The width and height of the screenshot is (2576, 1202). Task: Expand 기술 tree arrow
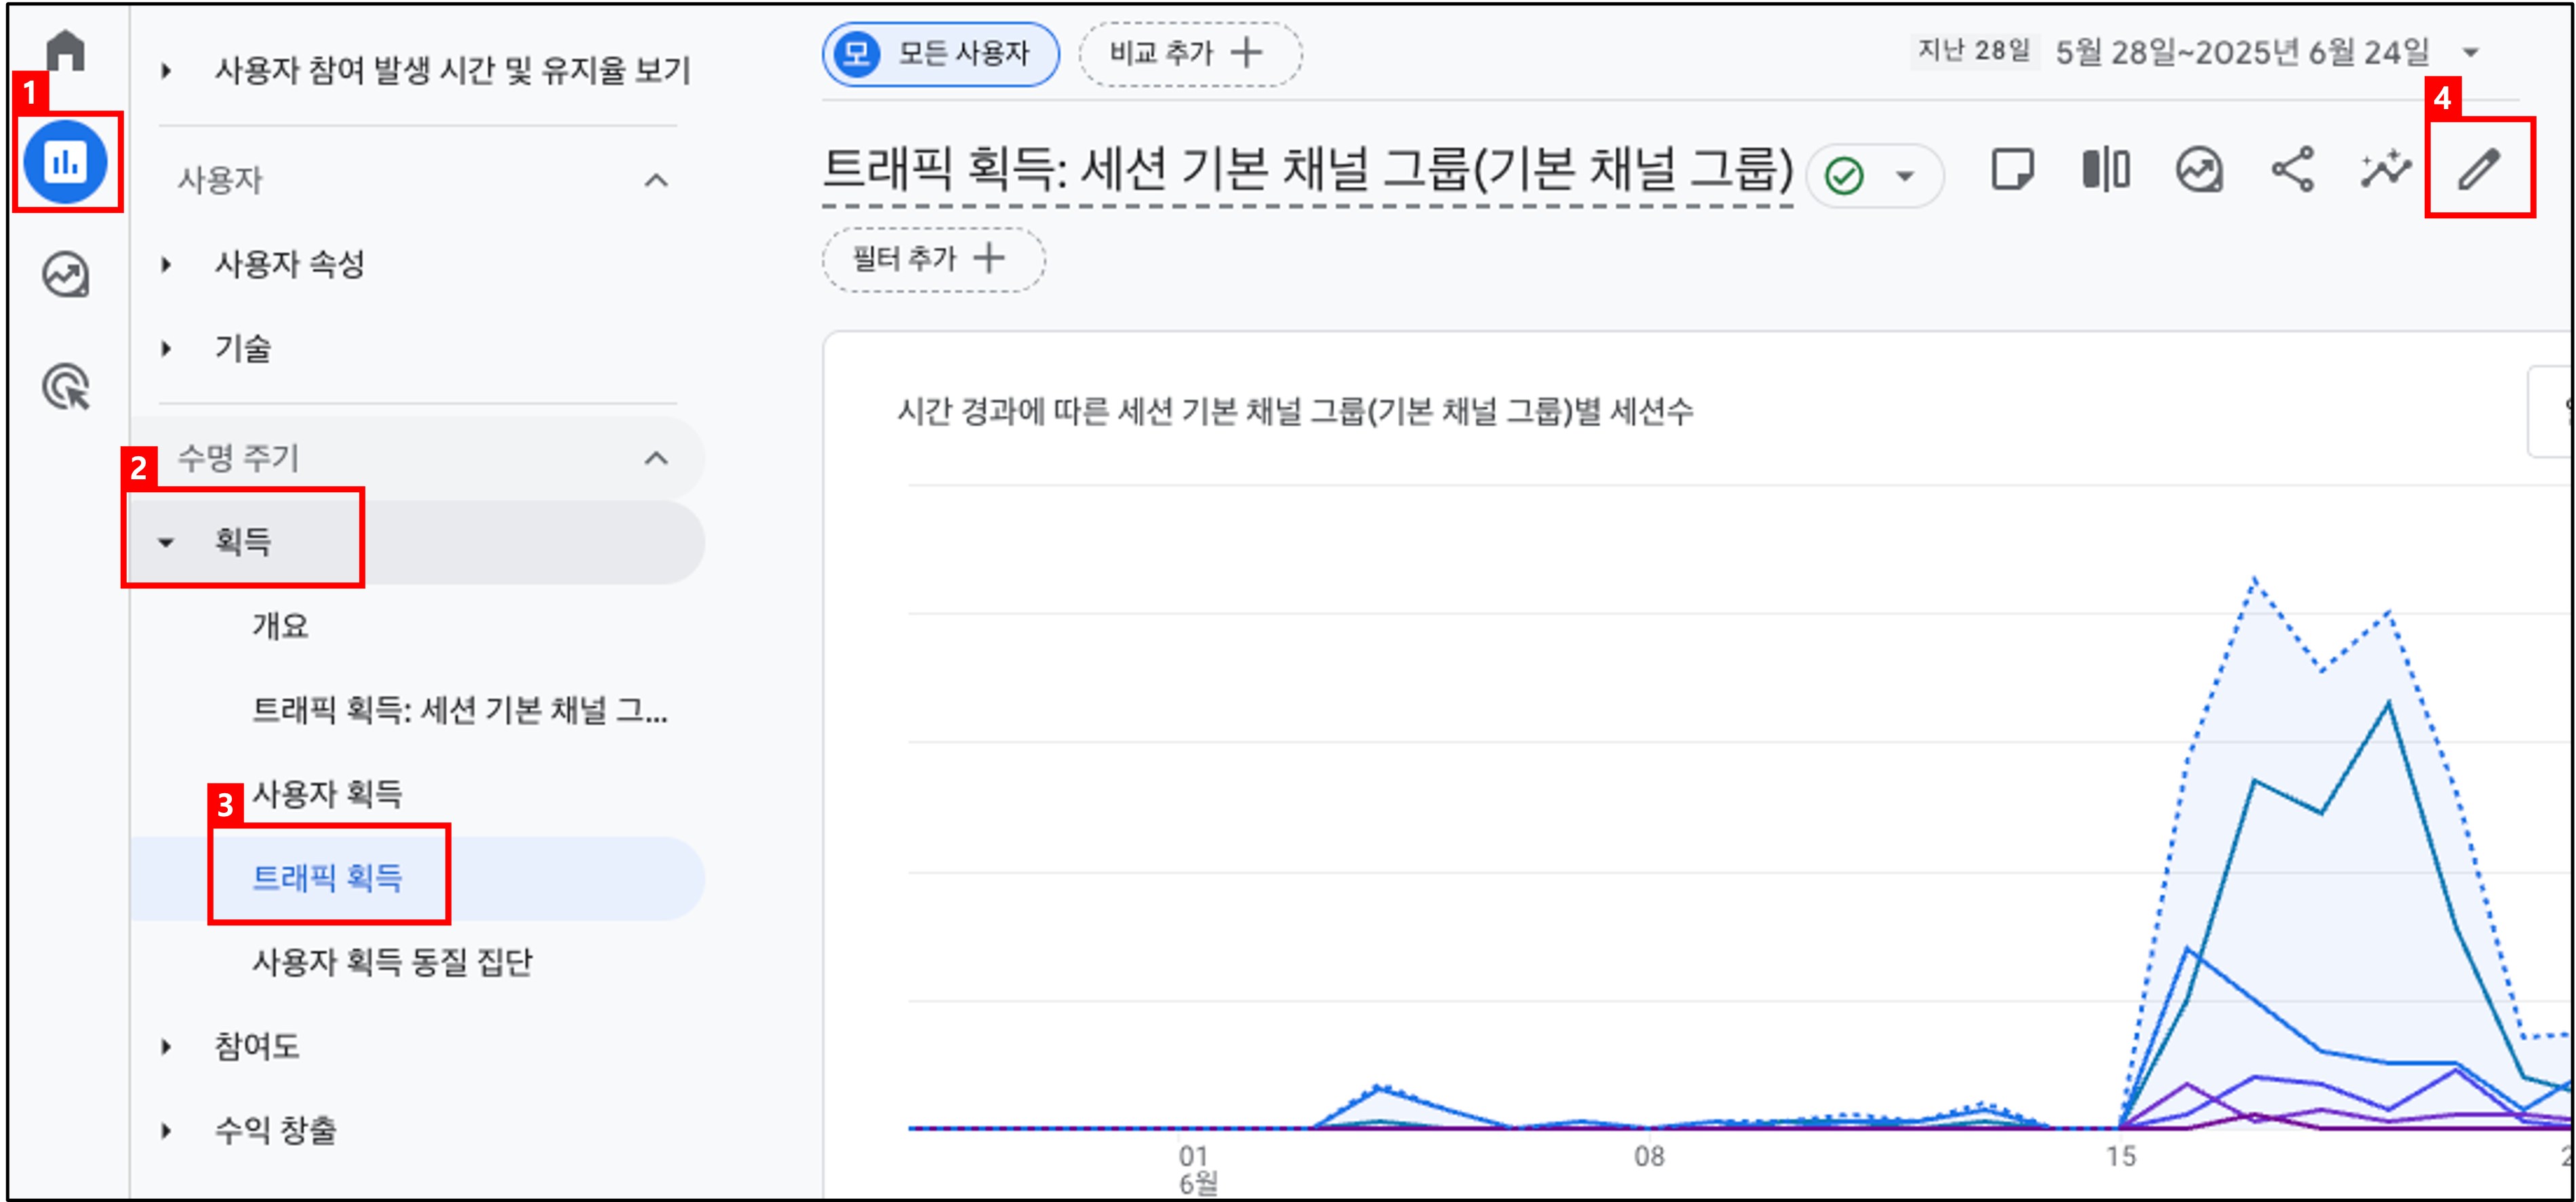(166, 348)
